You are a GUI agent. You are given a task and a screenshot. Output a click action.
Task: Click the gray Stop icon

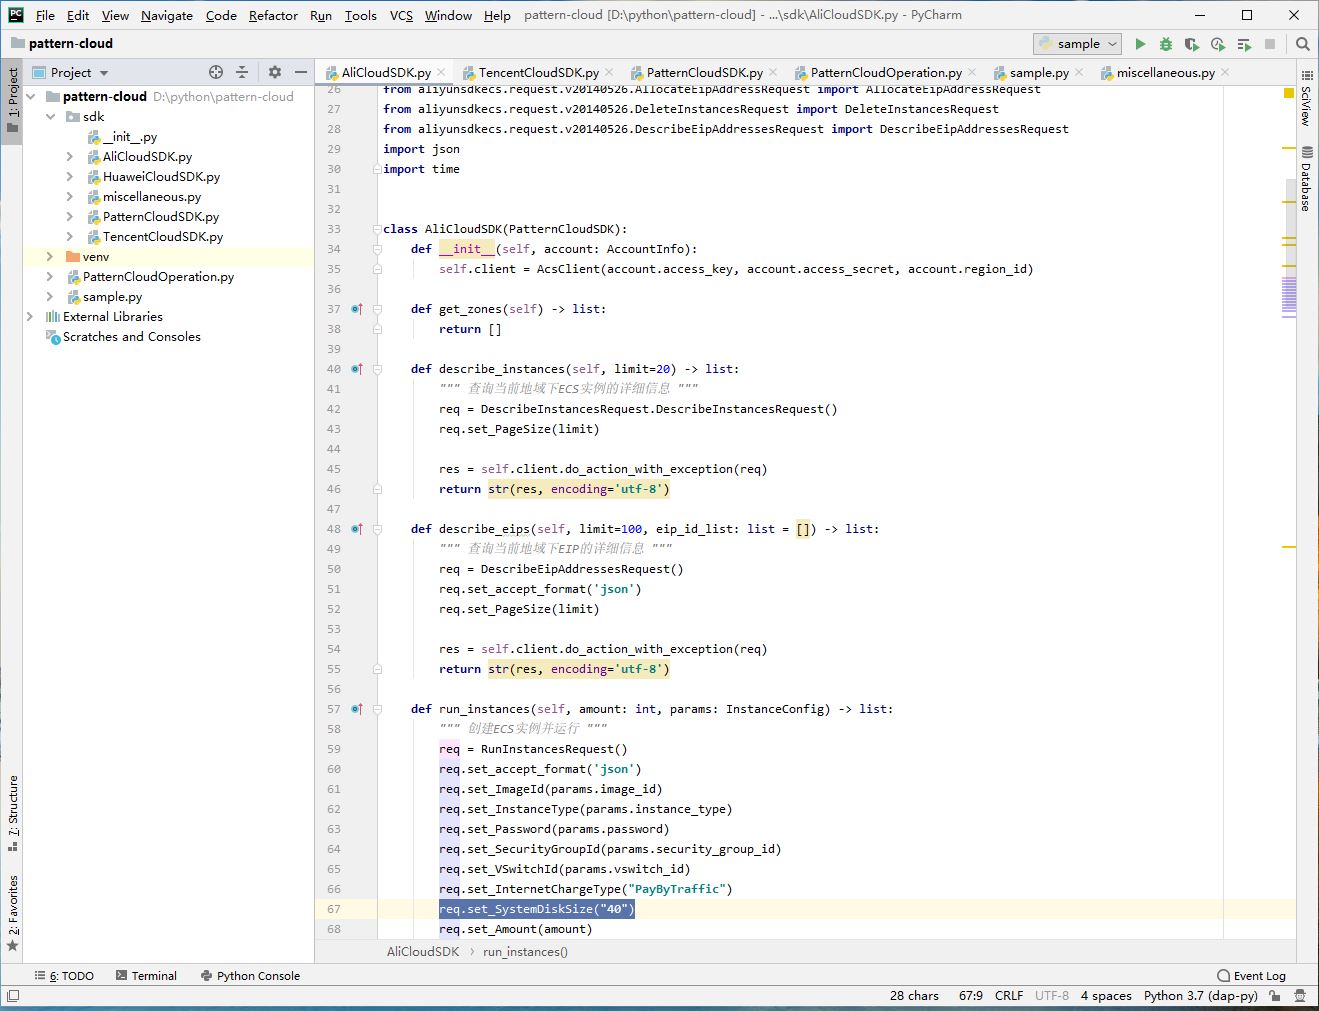pos(1270,44)
